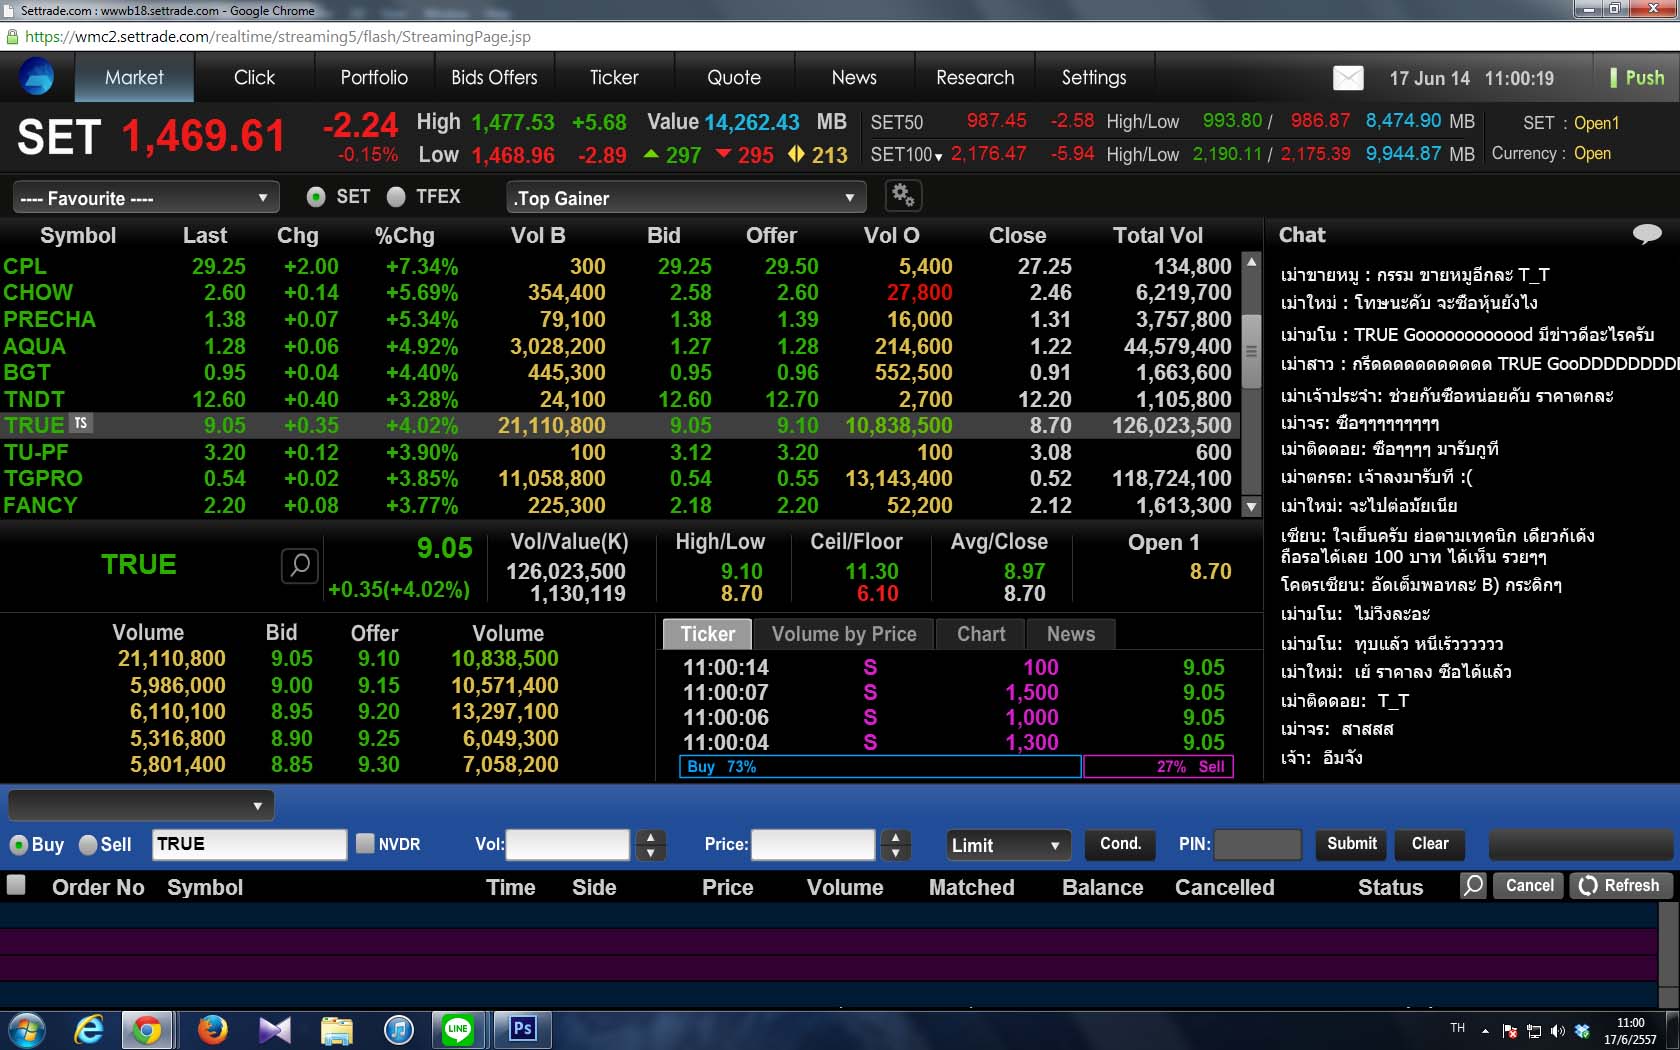Viewport: 1680px width, 1050px height.
Task: Switch to Google Chrome on the taskbar
Action: point(147,1029)
